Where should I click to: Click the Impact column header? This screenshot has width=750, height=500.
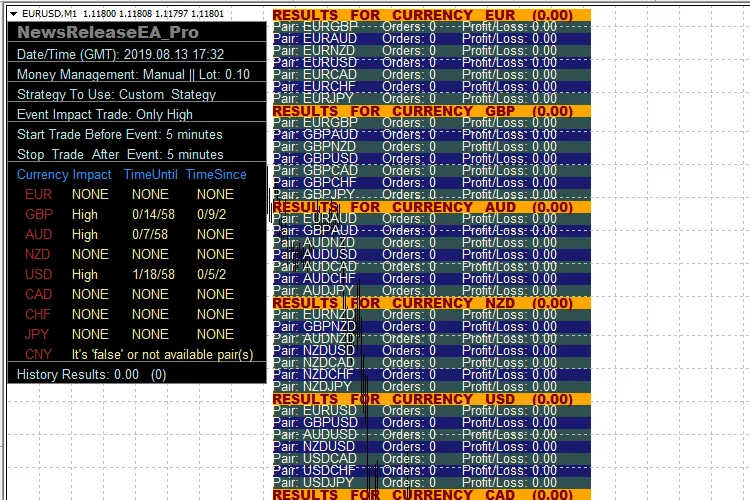[x=92, y=174]
